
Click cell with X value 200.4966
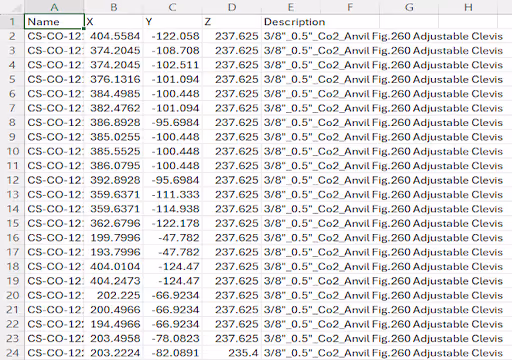click(x=113, y=310)
